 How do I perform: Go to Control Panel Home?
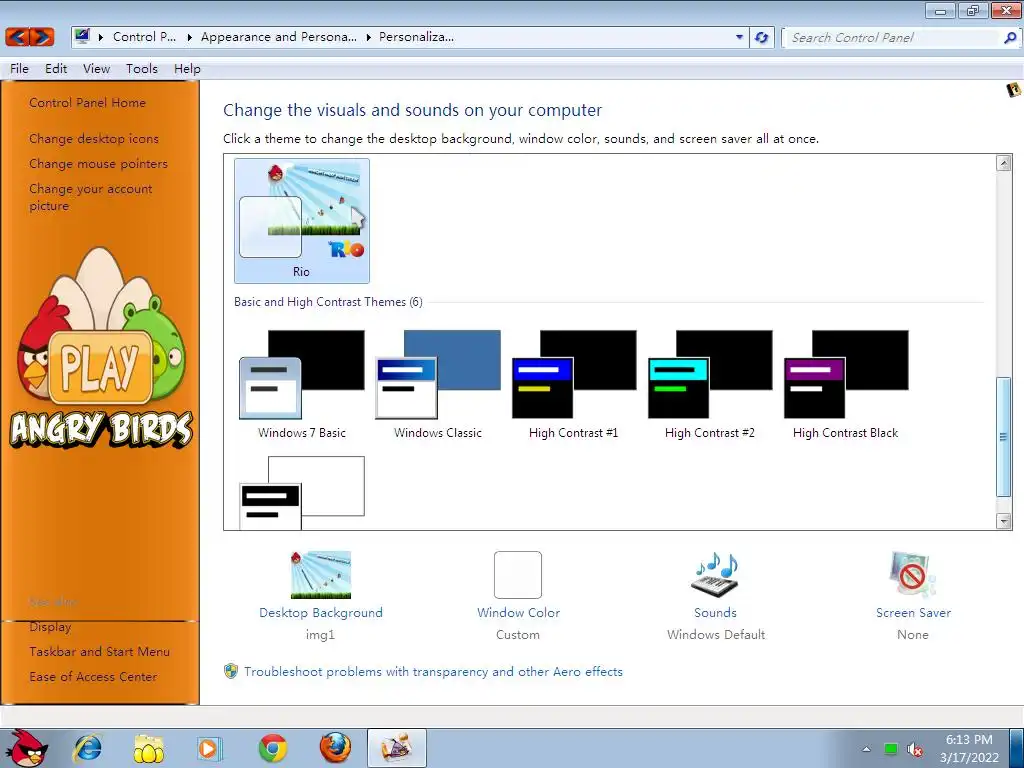pyautogui.click(x=88, y=103)
